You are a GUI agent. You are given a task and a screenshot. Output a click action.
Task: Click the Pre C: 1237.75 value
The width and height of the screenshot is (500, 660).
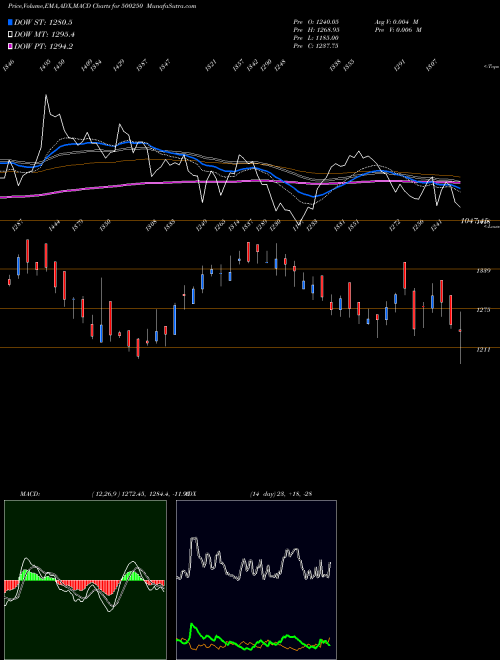click(316, 46)
